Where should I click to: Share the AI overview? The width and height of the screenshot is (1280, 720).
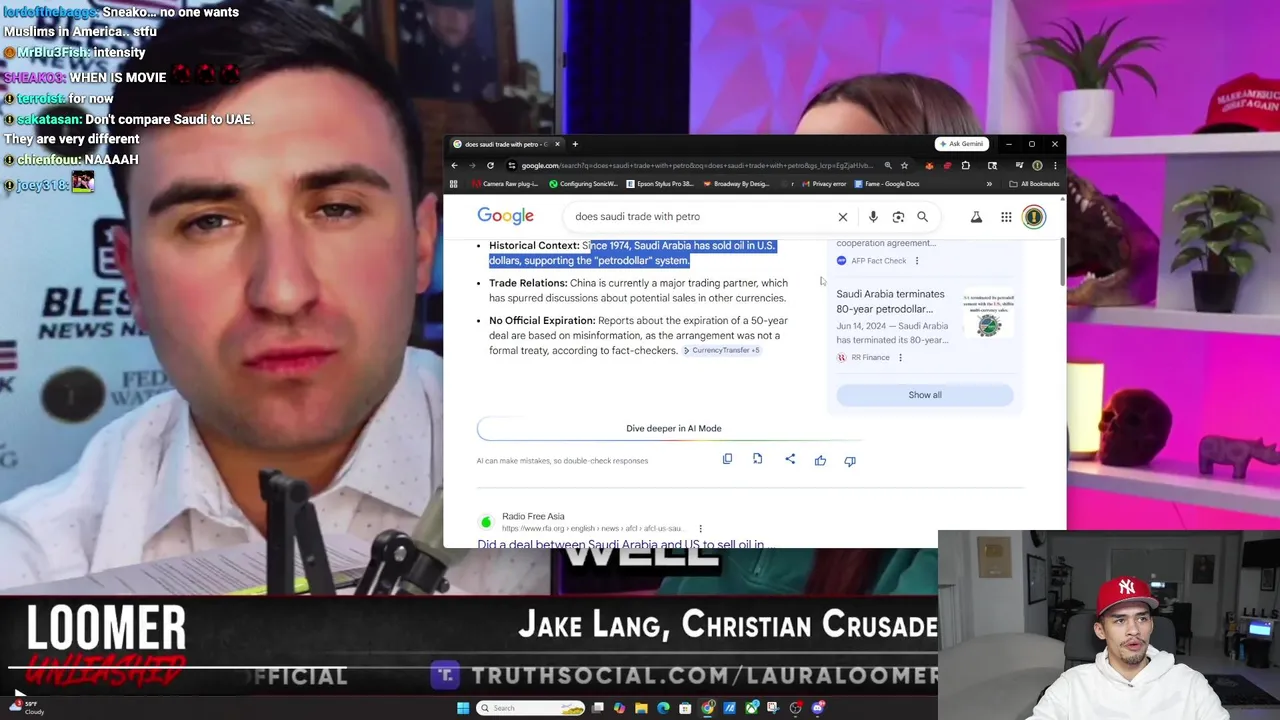790,459
